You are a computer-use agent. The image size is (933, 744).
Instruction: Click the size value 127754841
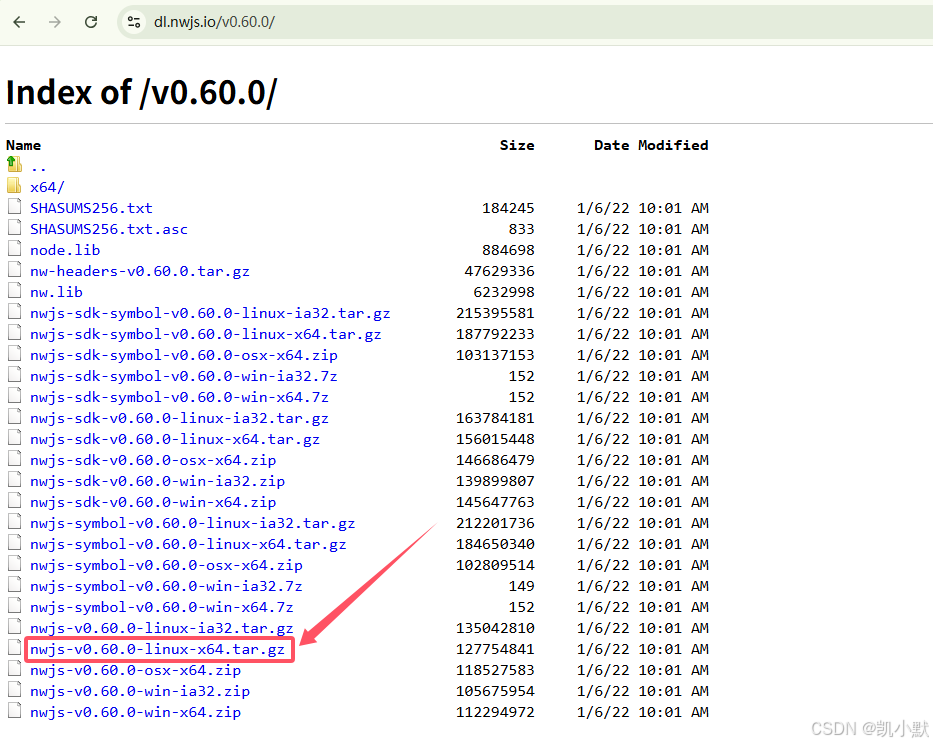pos(495,649)
